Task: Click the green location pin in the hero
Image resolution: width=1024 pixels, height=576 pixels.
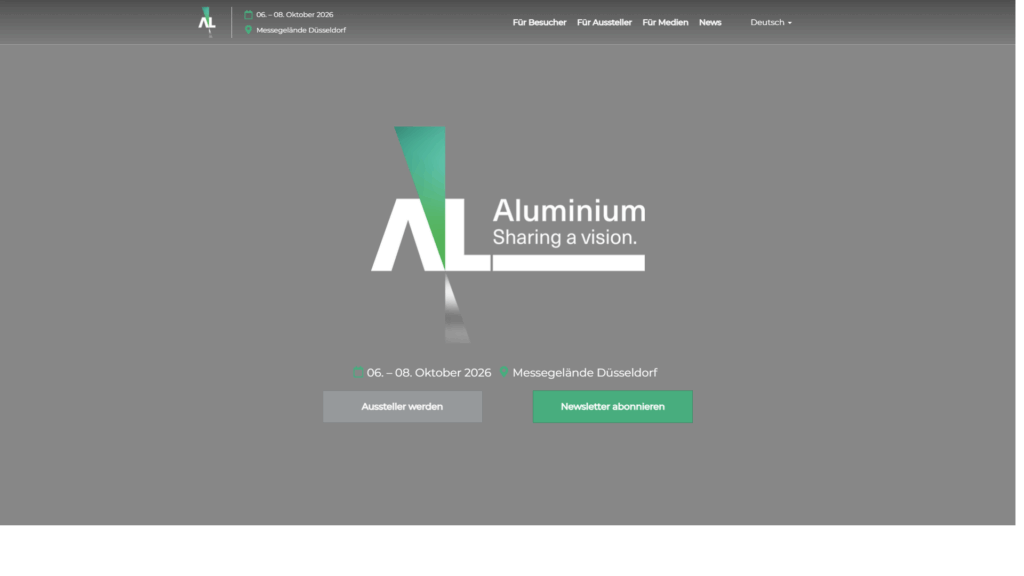Action: pos(504,373)
